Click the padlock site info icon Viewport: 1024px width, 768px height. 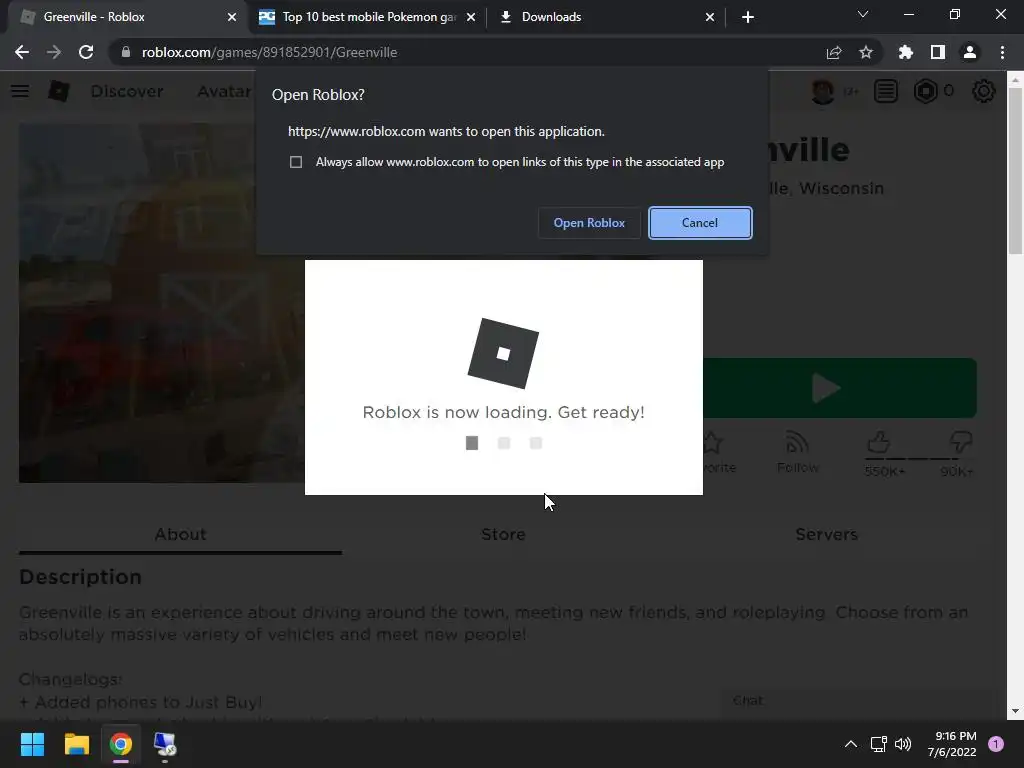[126, 52]
